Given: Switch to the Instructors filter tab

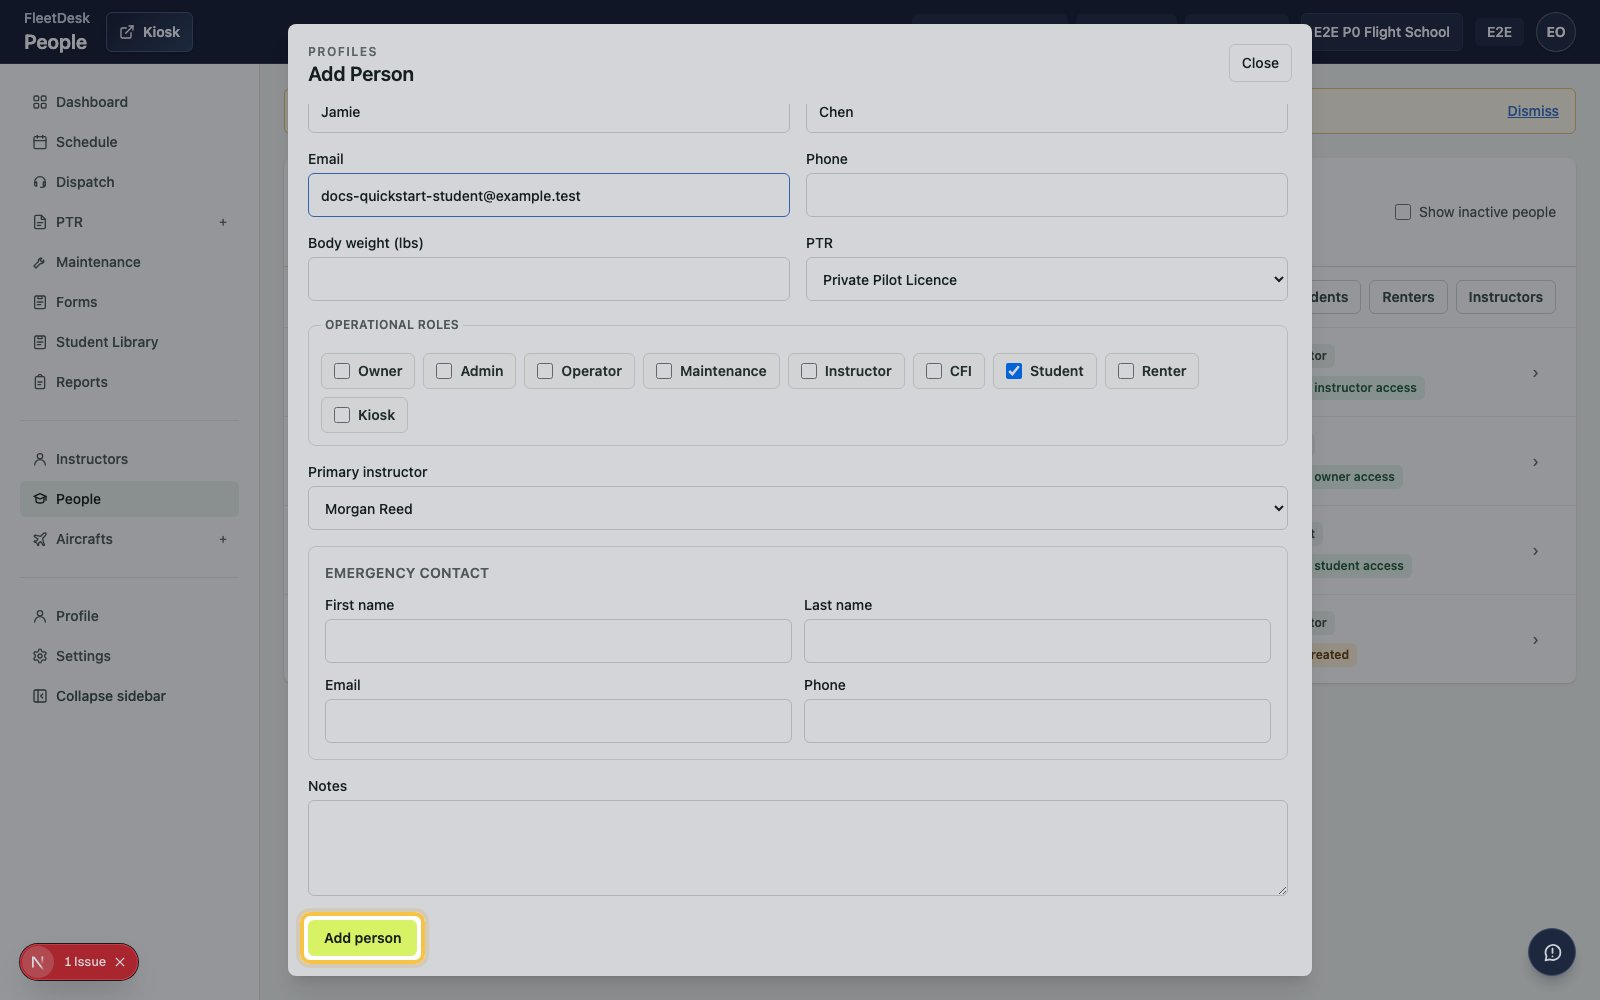Looking at the screenshot, I should pyautogui.click(x=1505, y=297).
